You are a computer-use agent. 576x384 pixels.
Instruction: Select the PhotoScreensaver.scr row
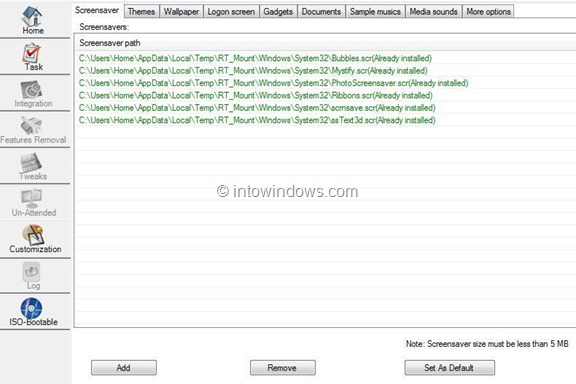pos(325,83)
